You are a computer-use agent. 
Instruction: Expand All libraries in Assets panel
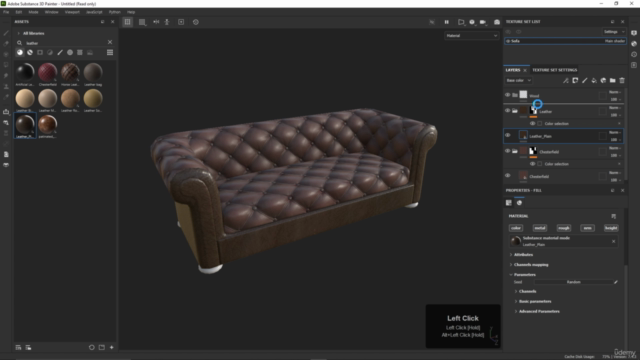(x=18, y=33)
